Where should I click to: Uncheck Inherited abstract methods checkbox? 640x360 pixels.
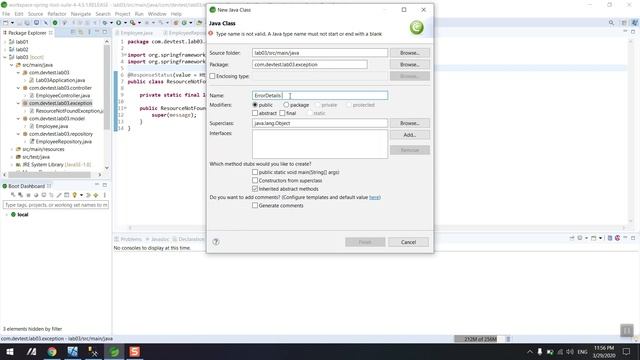coord(255,189)
